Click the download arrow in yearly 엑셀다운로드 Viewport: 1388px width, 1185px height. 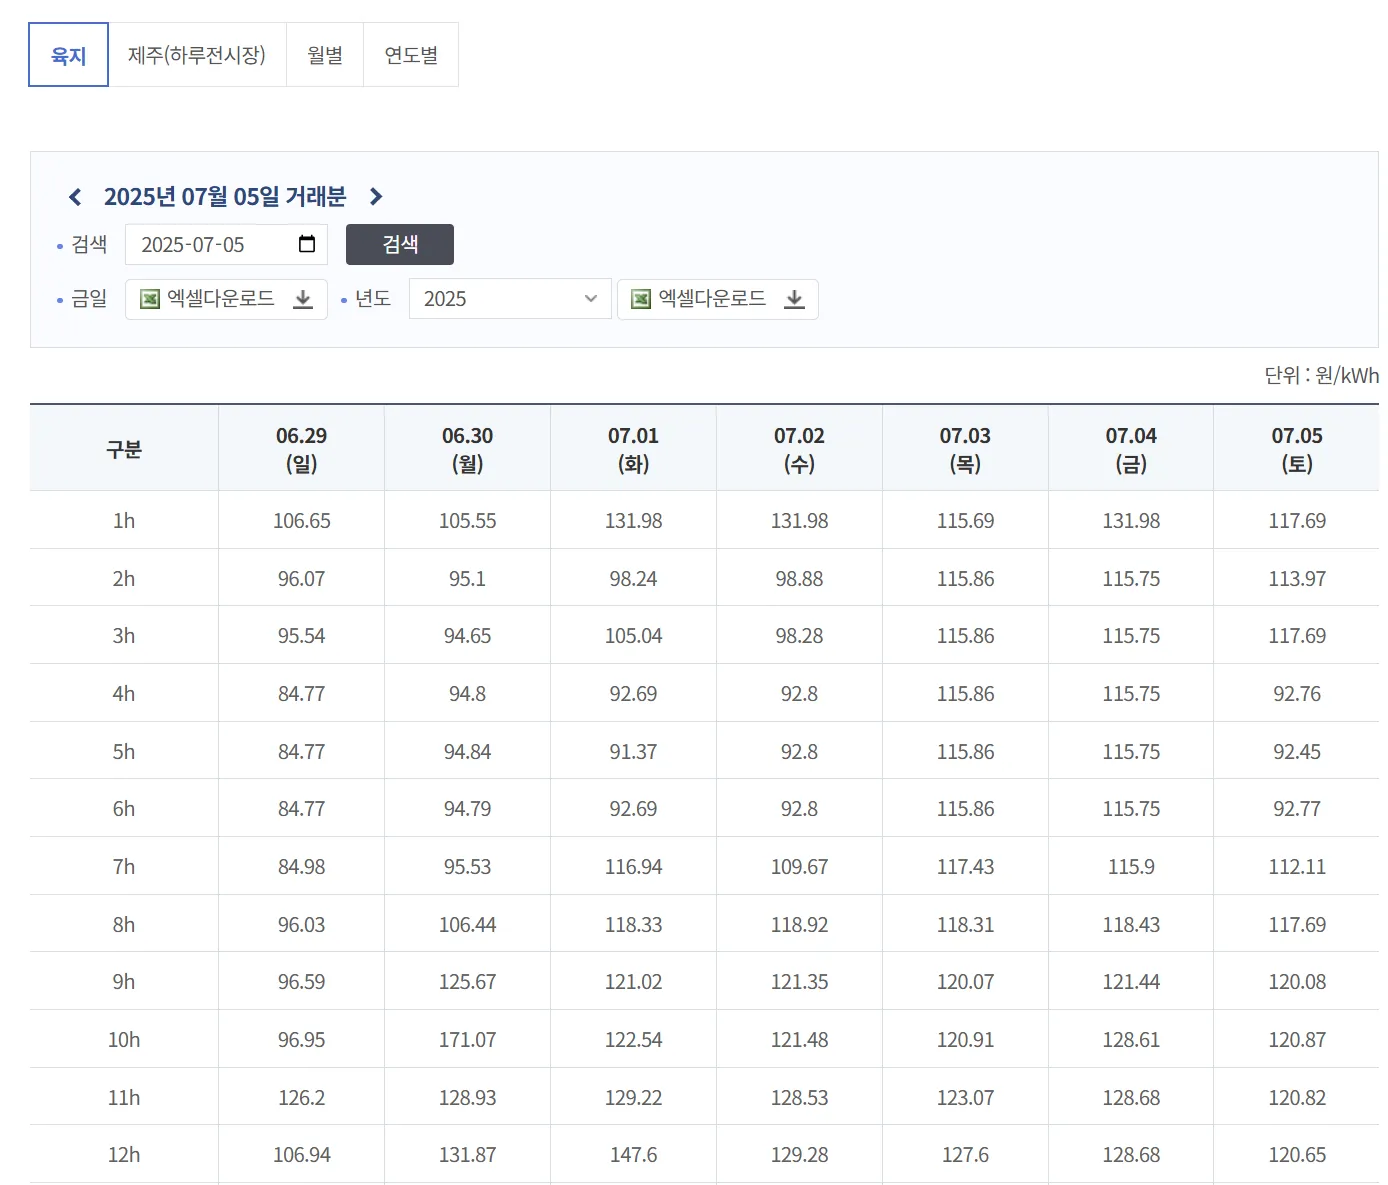pos(794,299)
